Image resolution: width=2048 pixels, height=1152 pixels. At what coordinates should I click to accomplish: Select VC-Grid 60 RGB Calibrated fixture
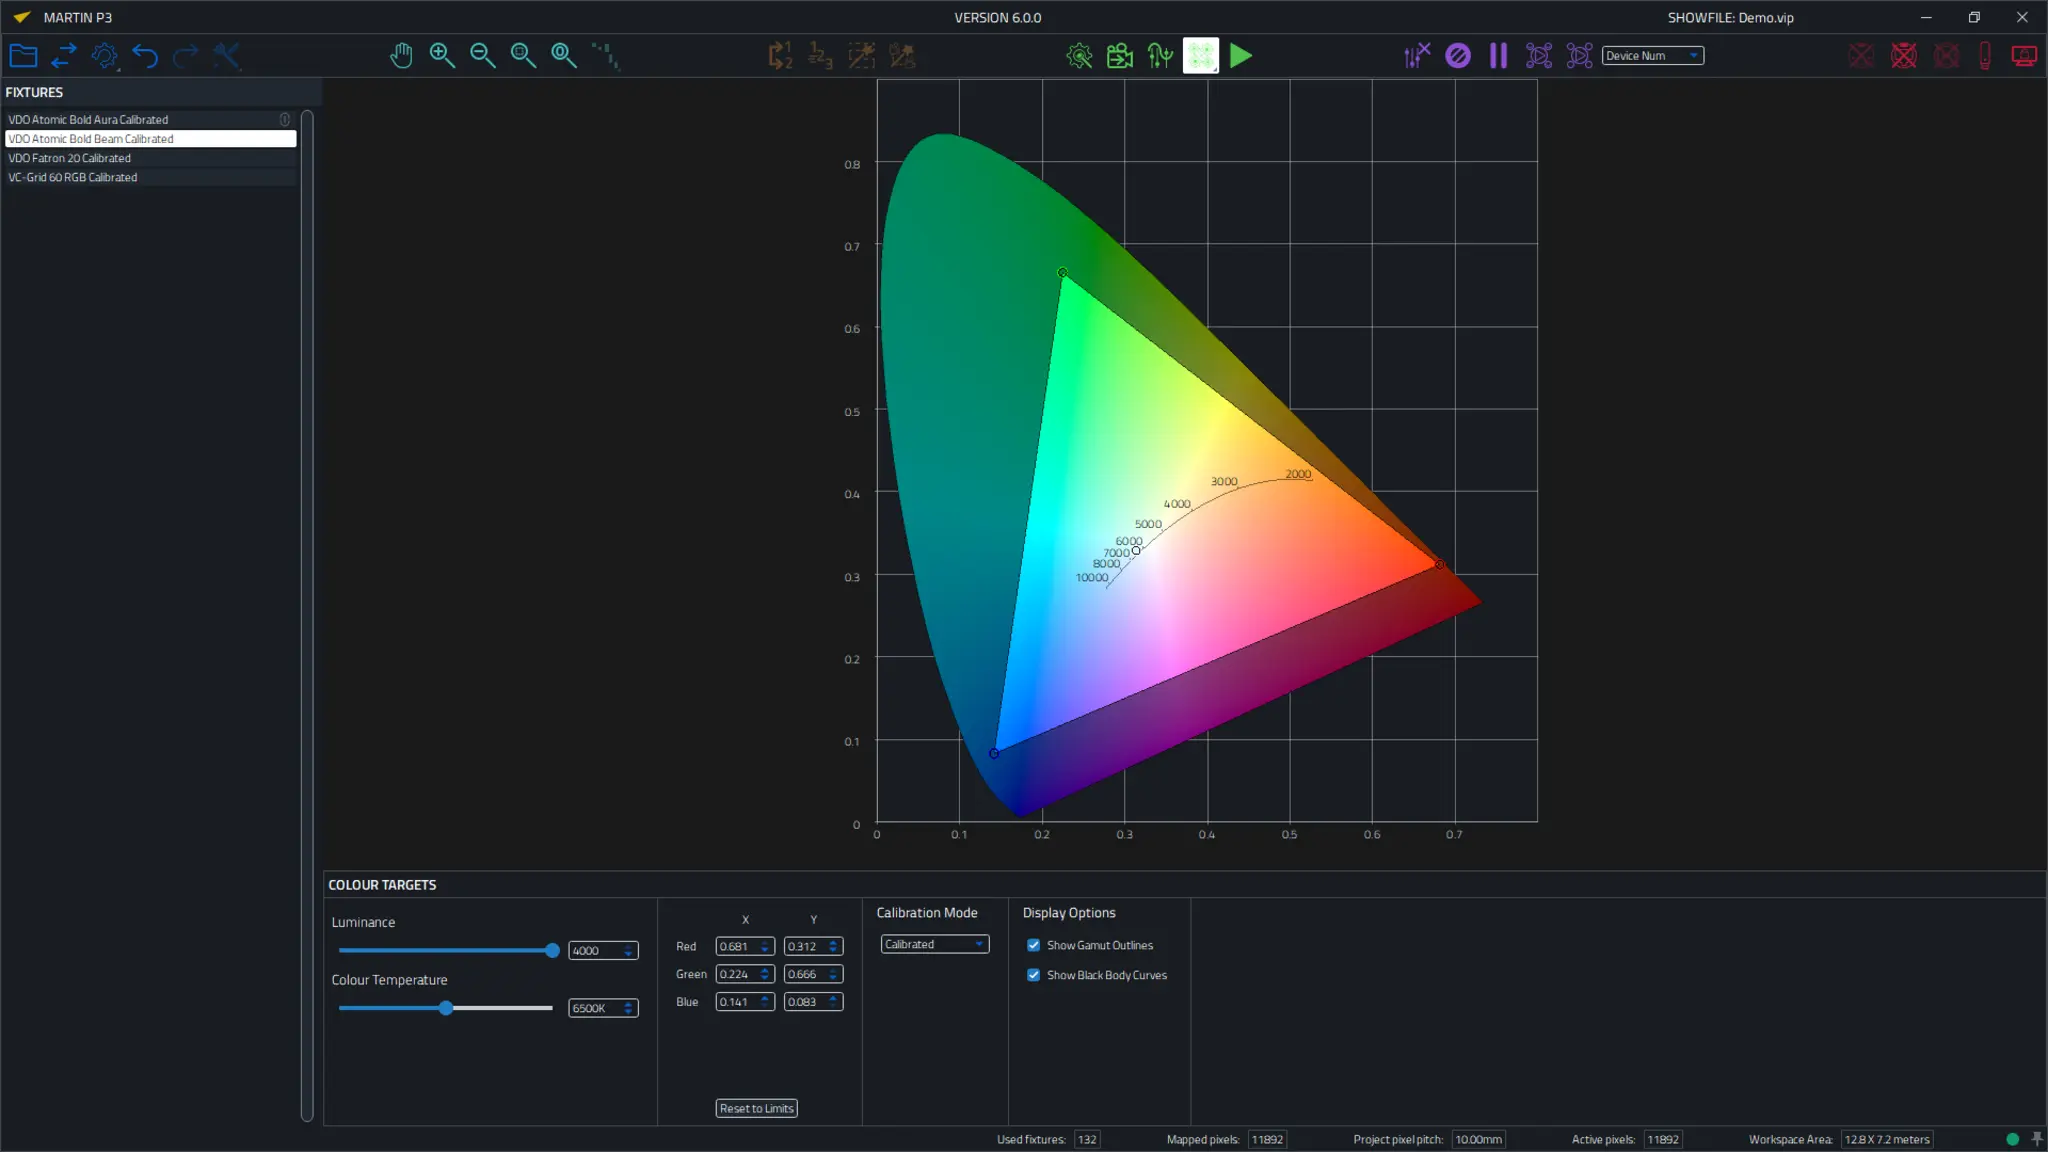[x=73, y=177]
